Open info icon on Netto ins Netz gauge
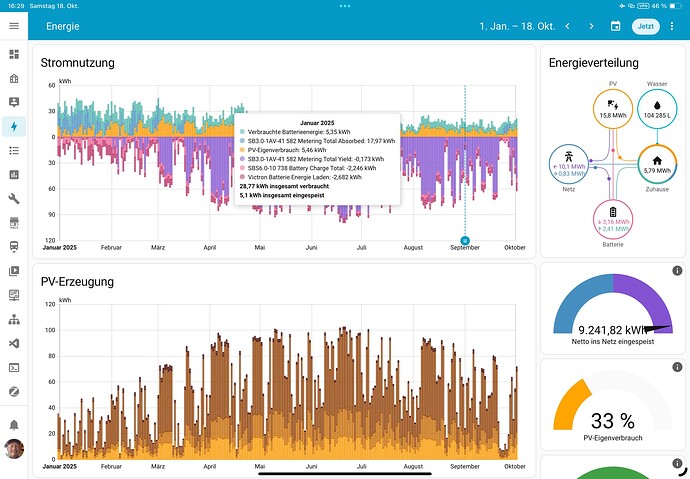The width and height of the screenshot is (690, 479). tap(677, 271)
